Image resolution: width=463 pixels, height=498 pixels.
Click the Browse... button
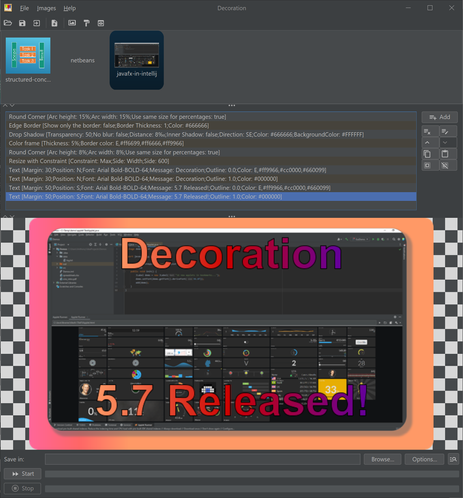[x=382, y=459]
